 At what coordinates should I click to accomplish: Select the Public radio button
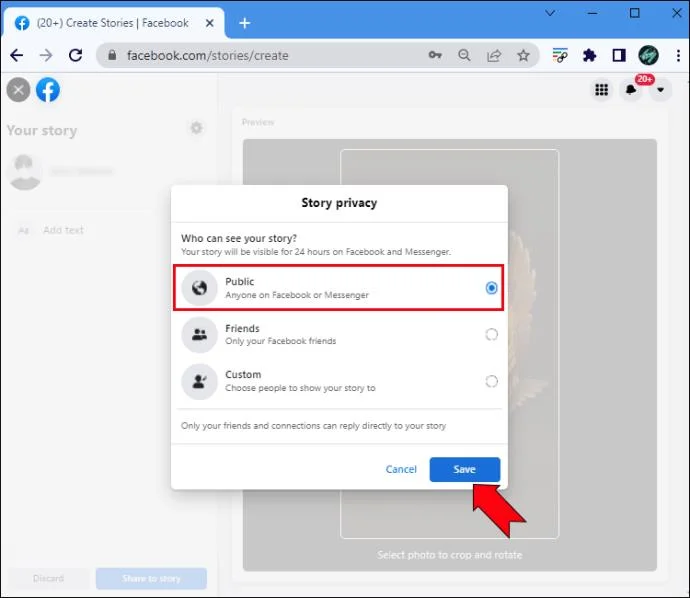tap(491, 288)
